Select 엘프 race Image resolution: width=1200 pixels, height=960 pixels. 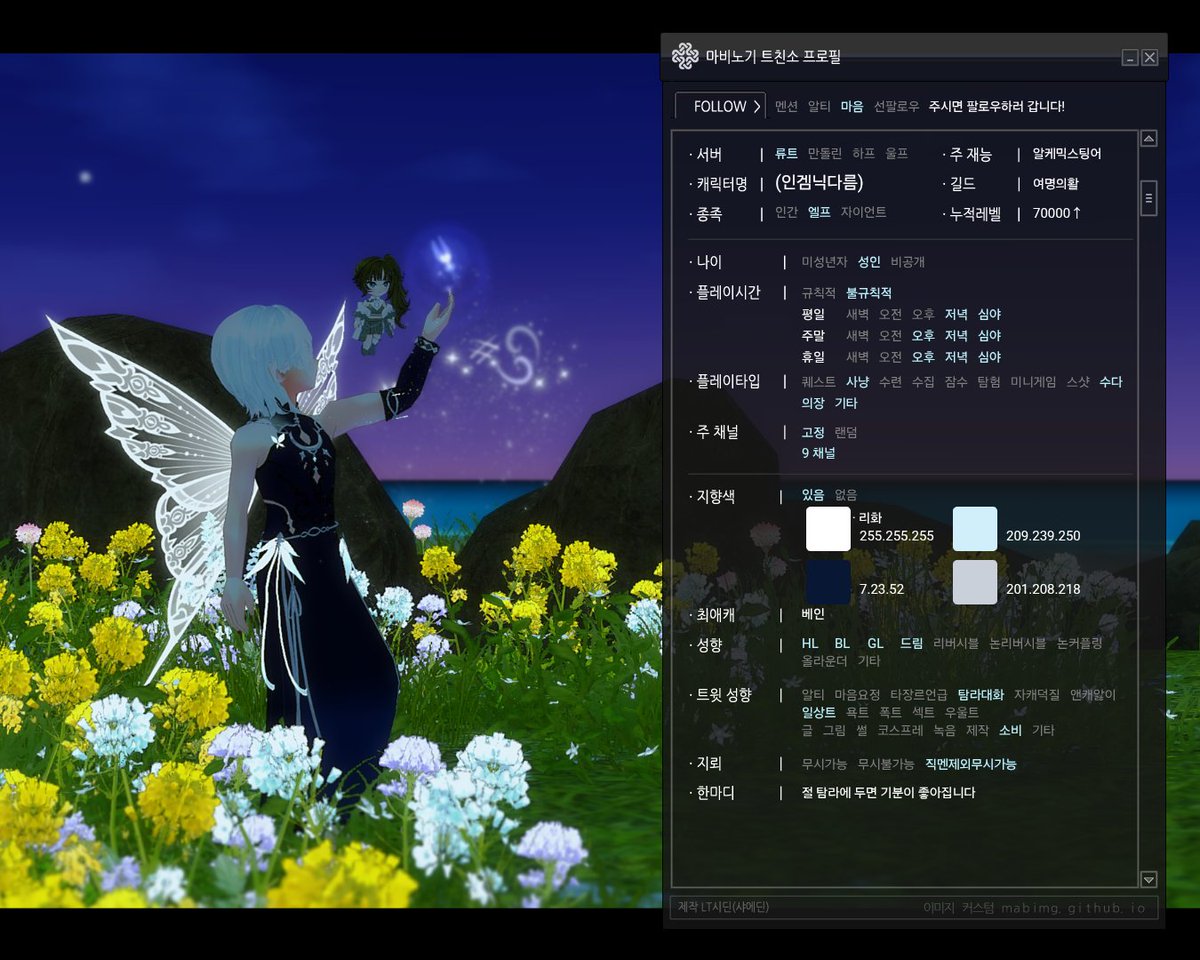(819, 213)
